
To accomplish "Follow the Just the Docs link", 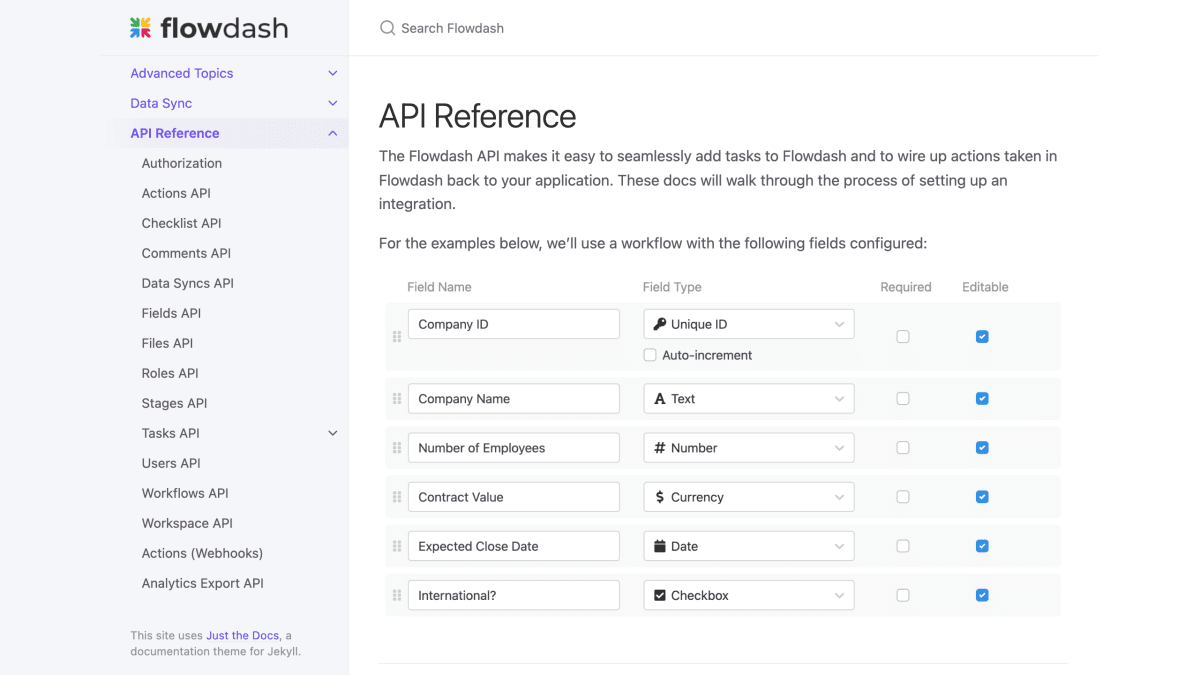I will (x=243, y=635).
